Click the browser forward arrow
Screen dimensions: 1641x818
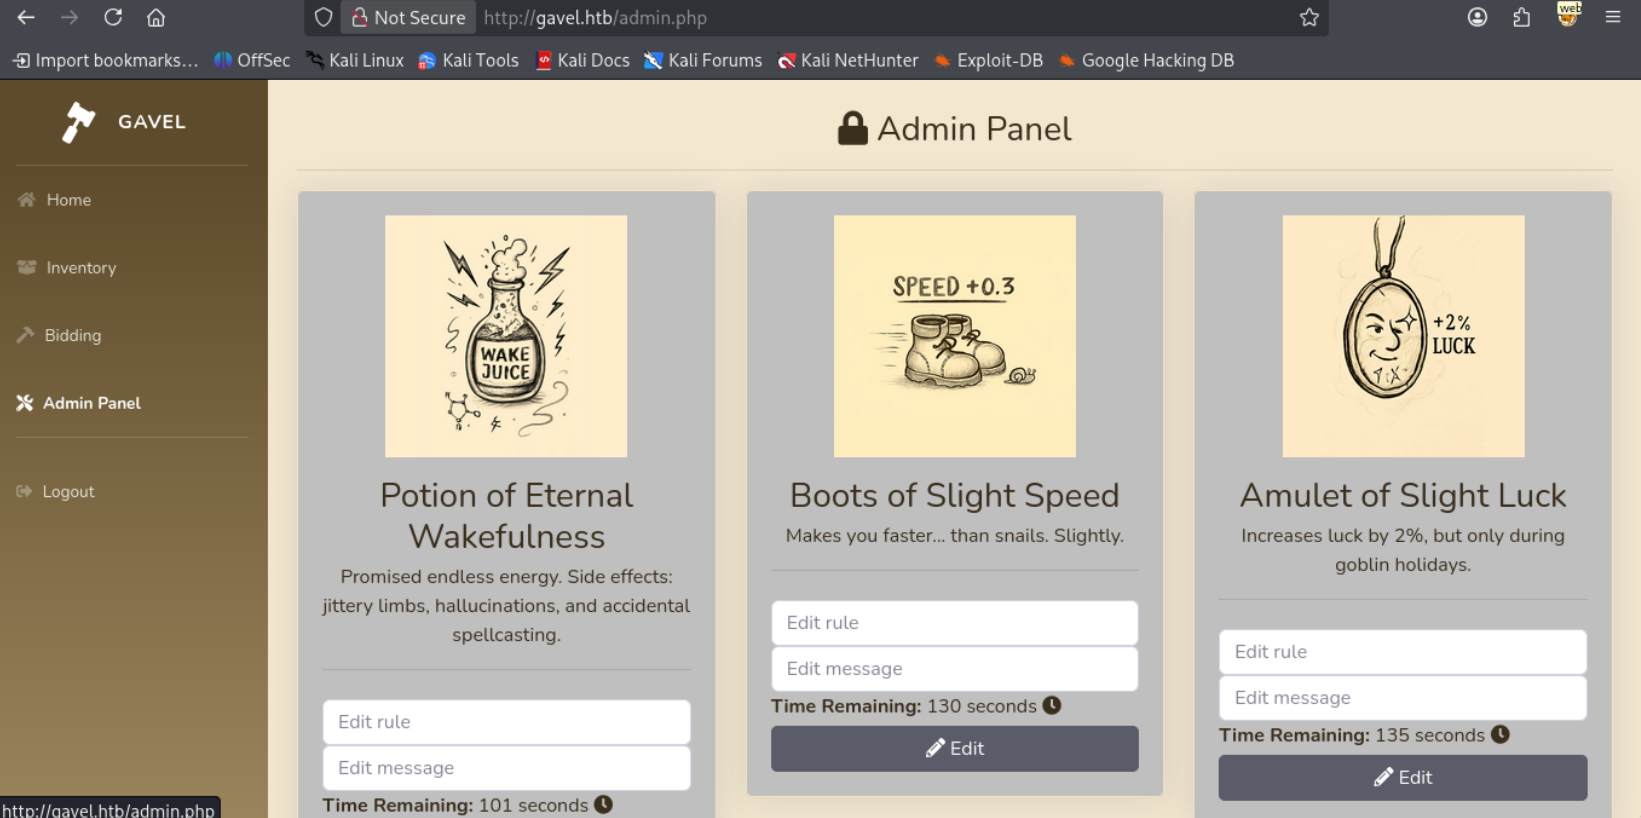pyautogui.click(x=69, y=17)
